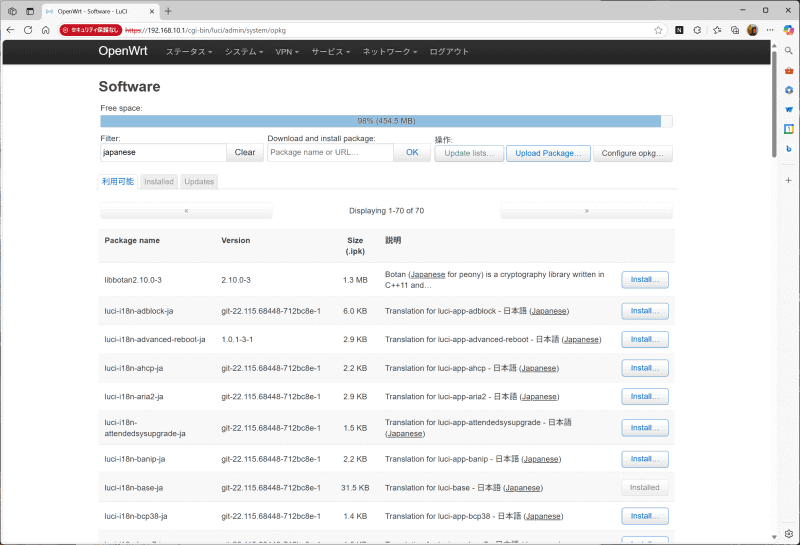Go to previous page of package list
This screenshot has width=800, height=545.
click(186, 210)
